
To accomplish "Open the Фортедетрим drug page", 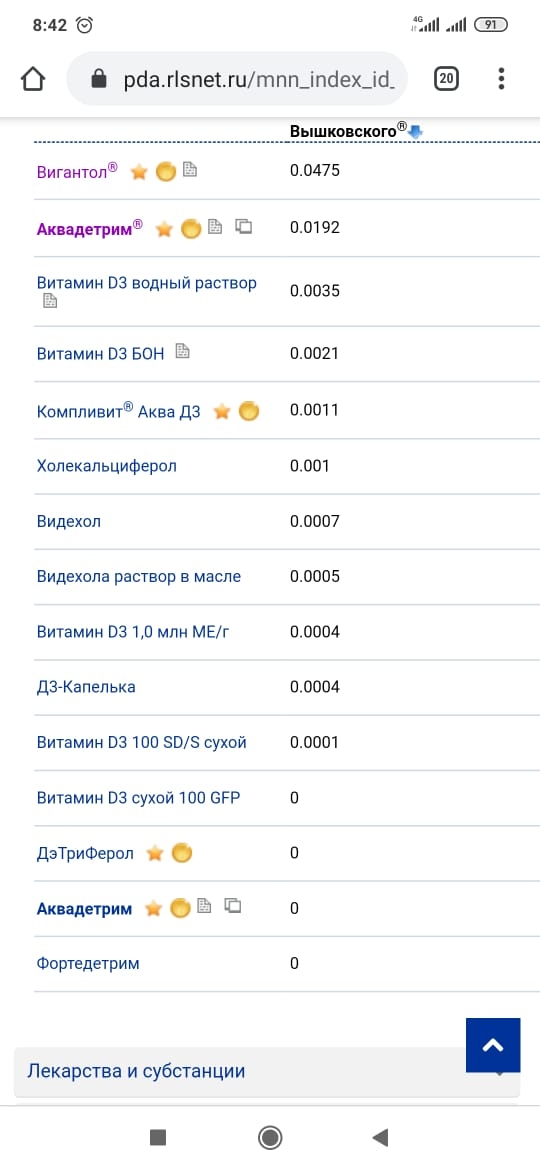I will pyautogui.click(x=88, y=963).
